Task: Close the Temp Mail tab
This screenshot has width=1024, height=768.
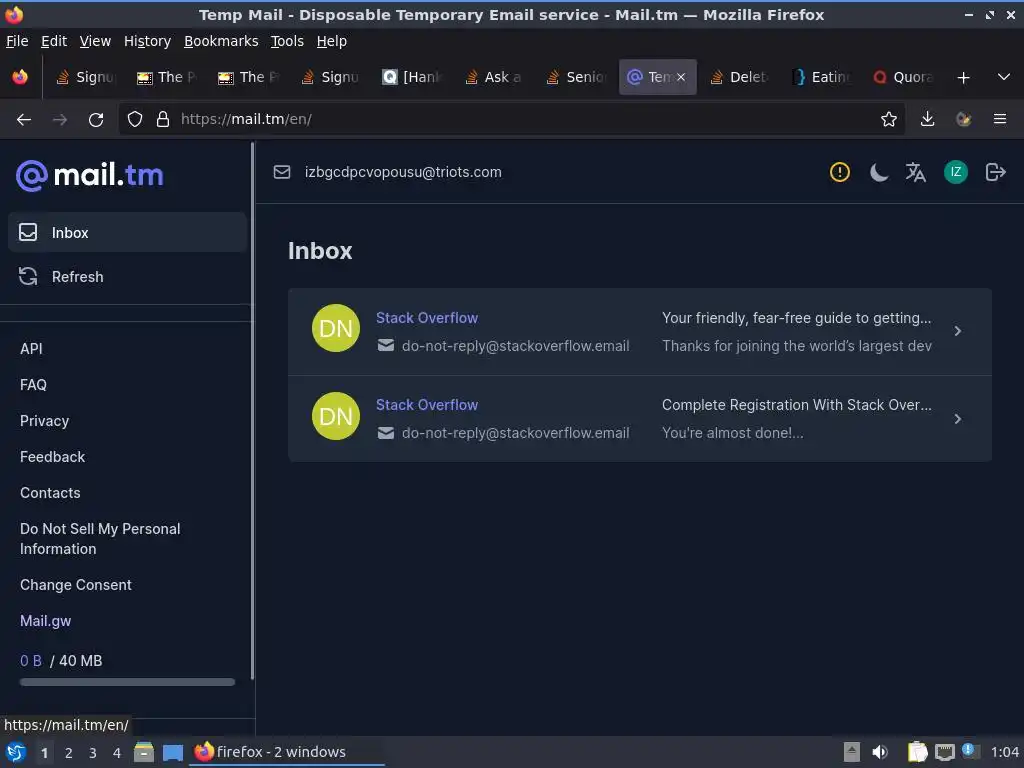Action: [x=680, y=77]
